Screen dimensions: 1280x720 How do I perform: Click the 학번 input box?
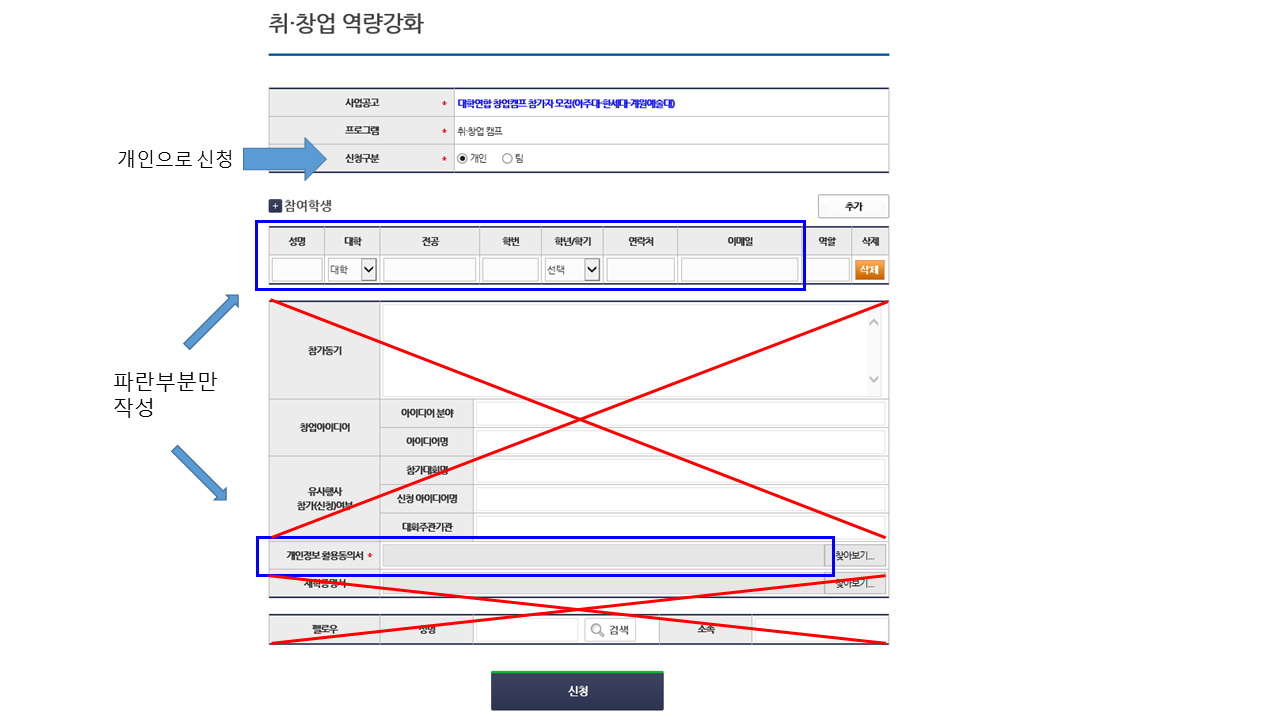[x=510, y=270]
